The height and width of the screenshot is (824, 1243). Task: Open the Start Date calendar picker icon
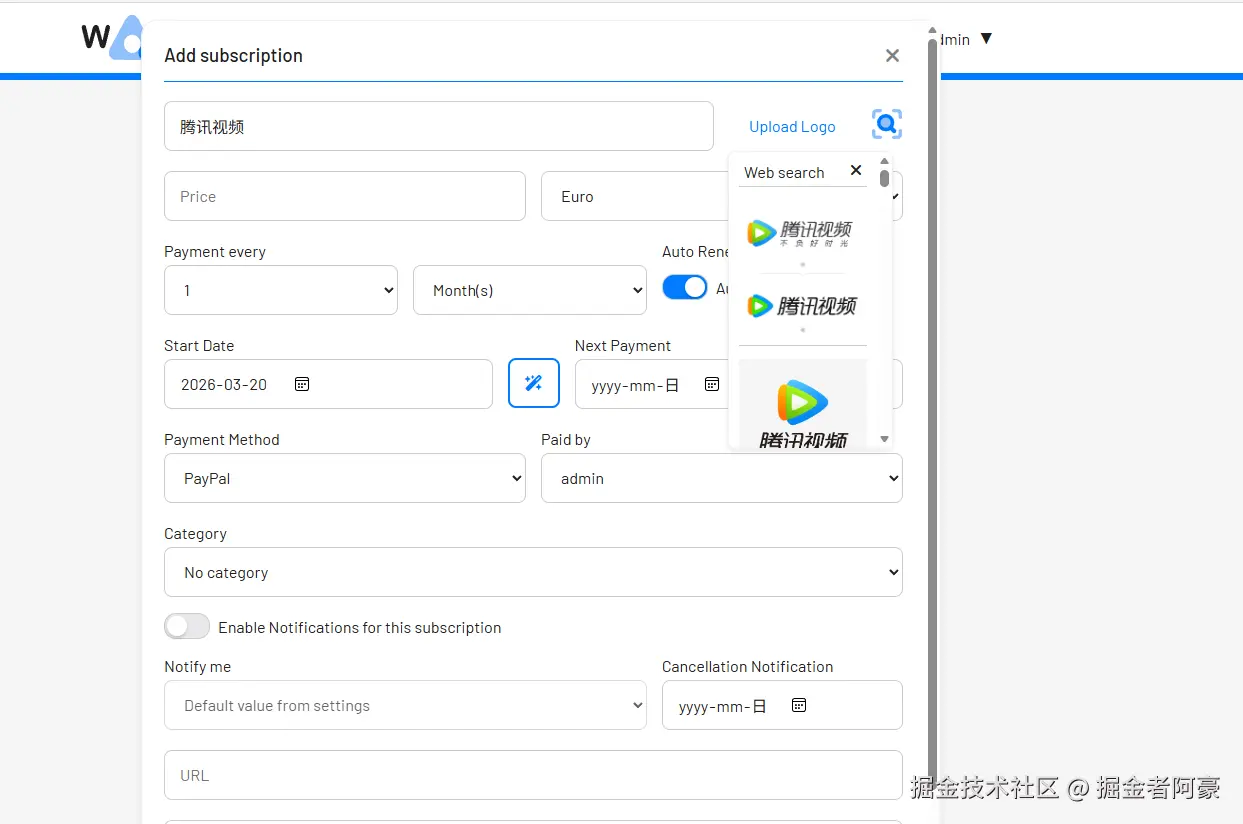pos(302,384)
